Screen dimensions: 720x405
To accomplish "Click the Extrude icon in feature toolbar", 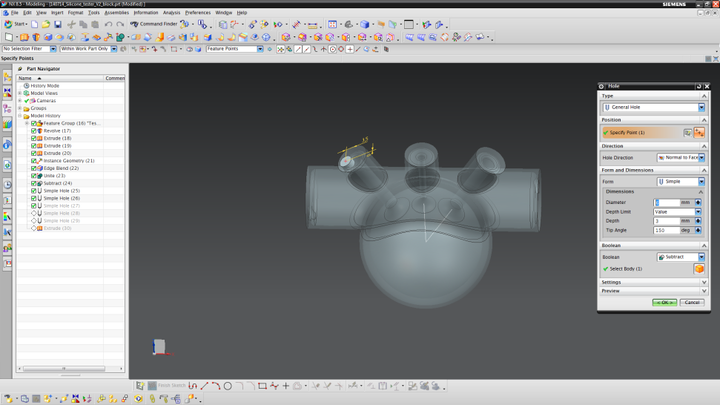I will [24, 37].
